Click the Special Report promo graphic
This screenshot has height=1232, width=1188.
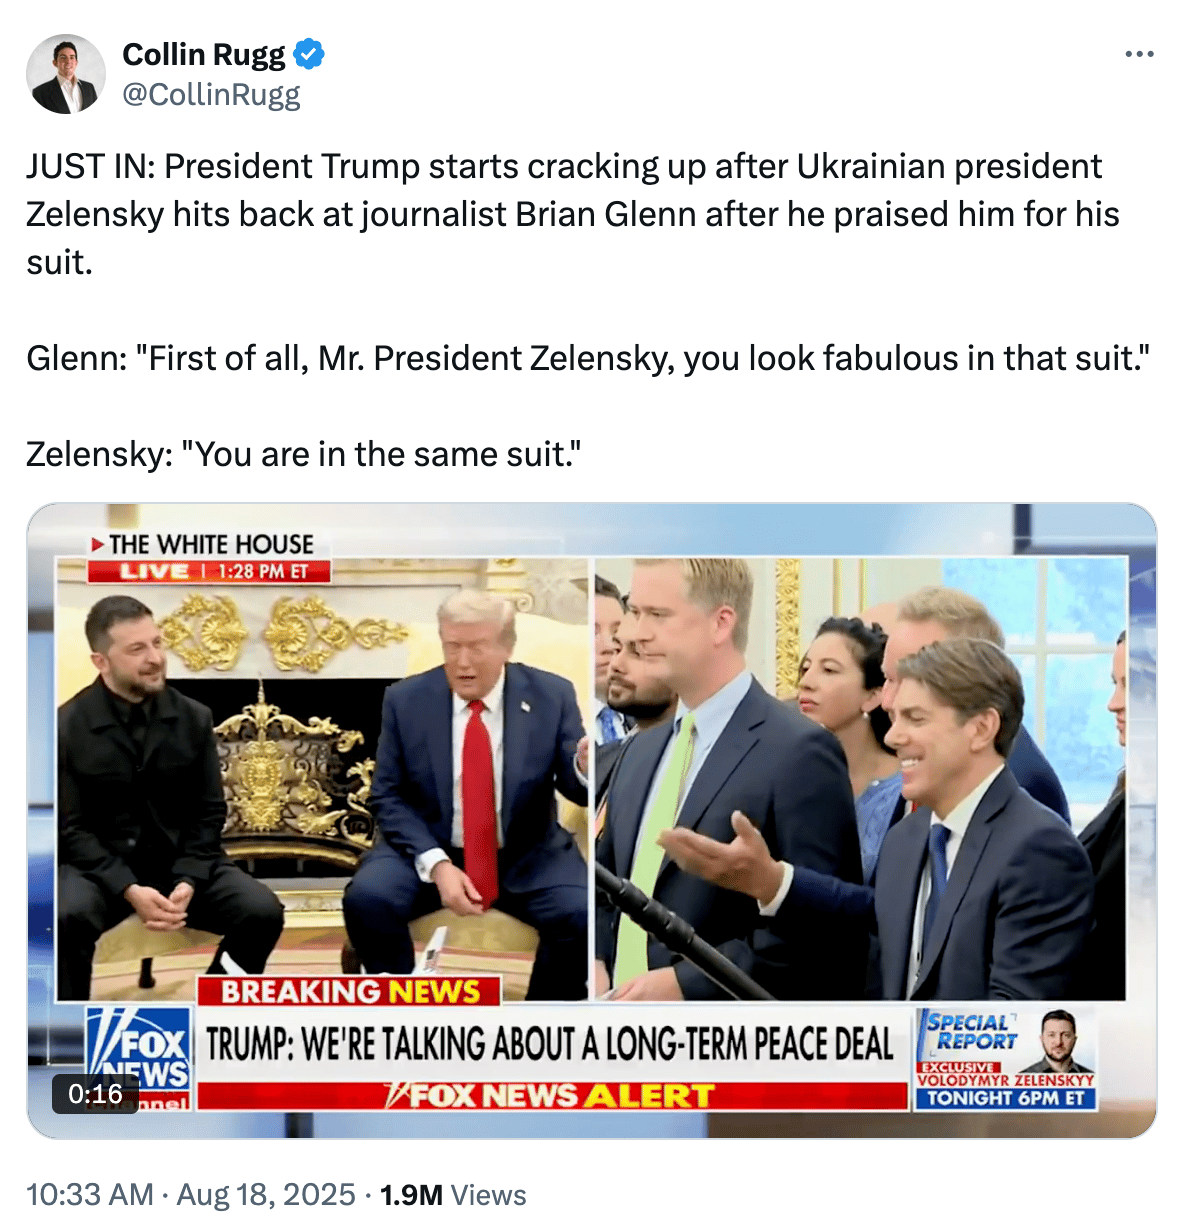tap(1006, 1059)
